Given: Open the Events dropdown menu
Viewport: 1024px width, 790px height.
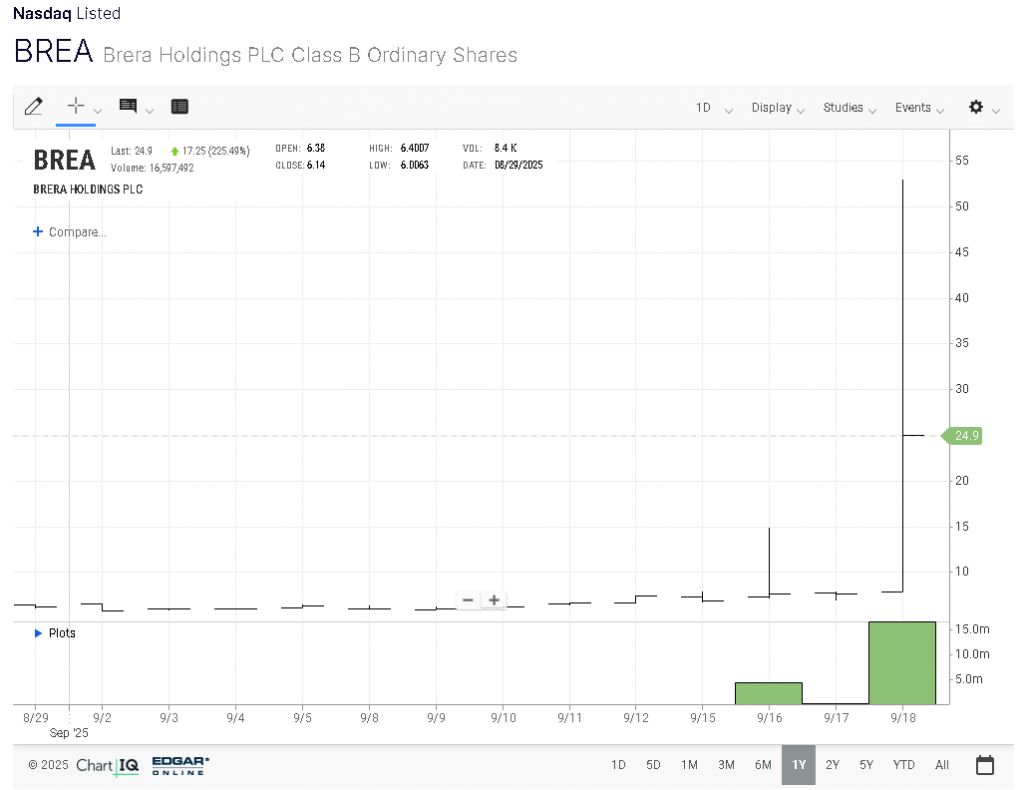Looking at the screenshot, I should (x=919, y=108).
